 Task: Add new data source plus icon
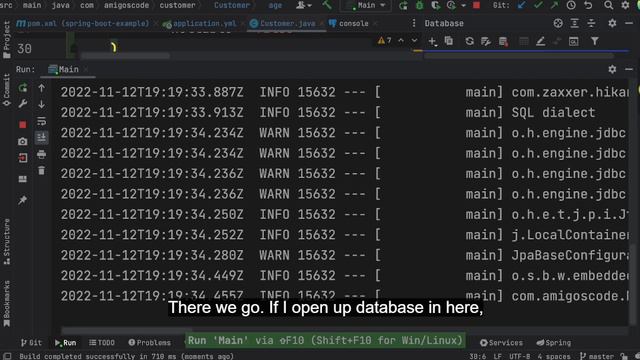pos(432,41)
